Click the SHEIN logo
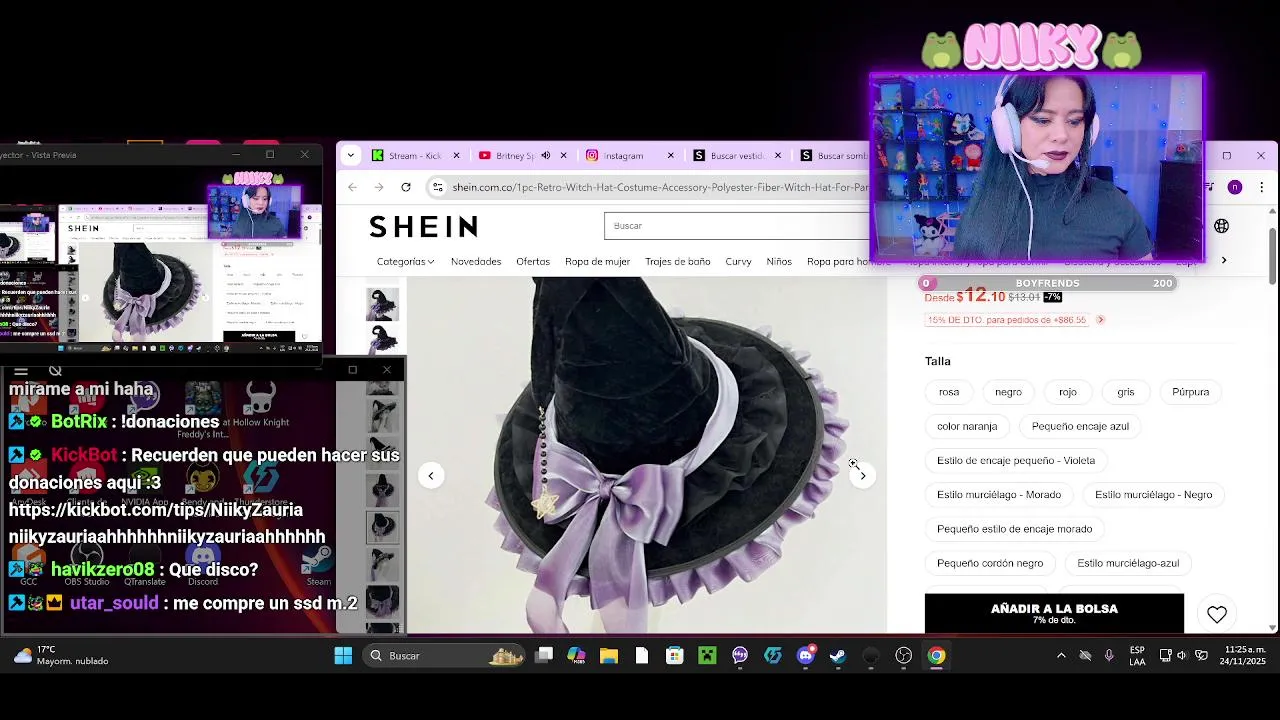This screenshot has height=720, width=1280. 423,227
